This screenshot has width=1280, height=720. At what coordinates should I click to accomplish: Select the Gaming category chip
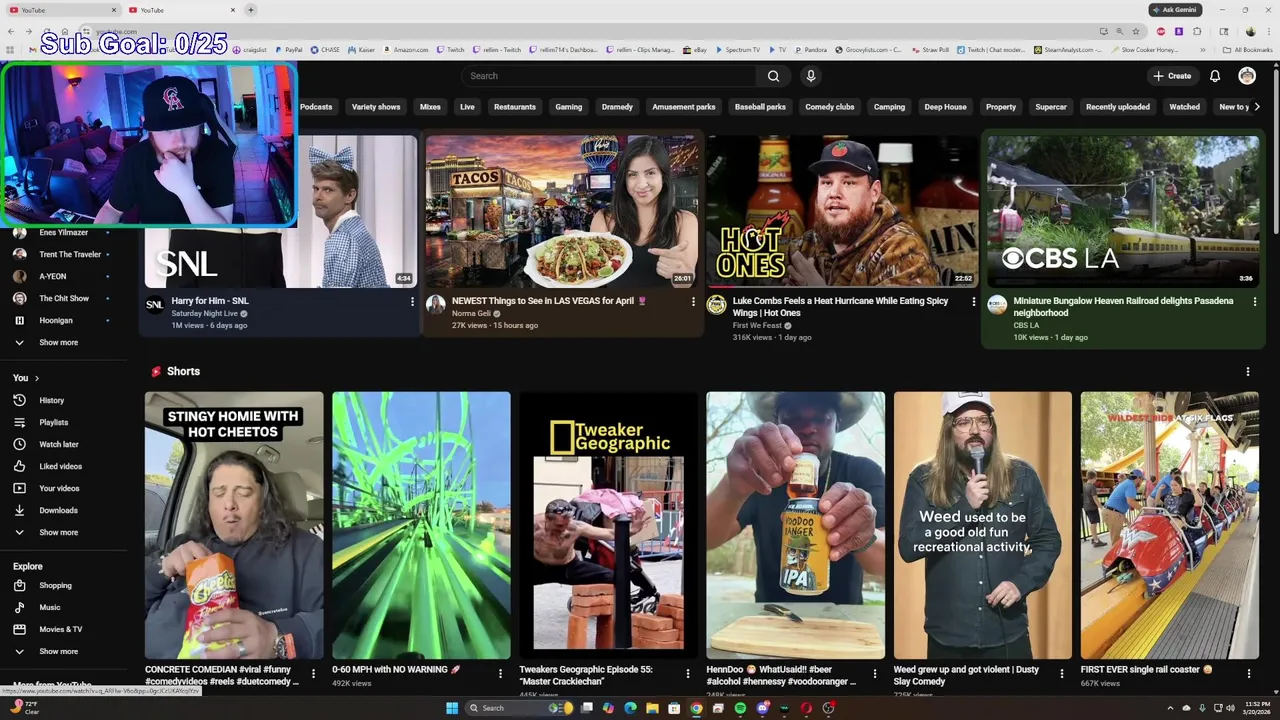[569, 107]
